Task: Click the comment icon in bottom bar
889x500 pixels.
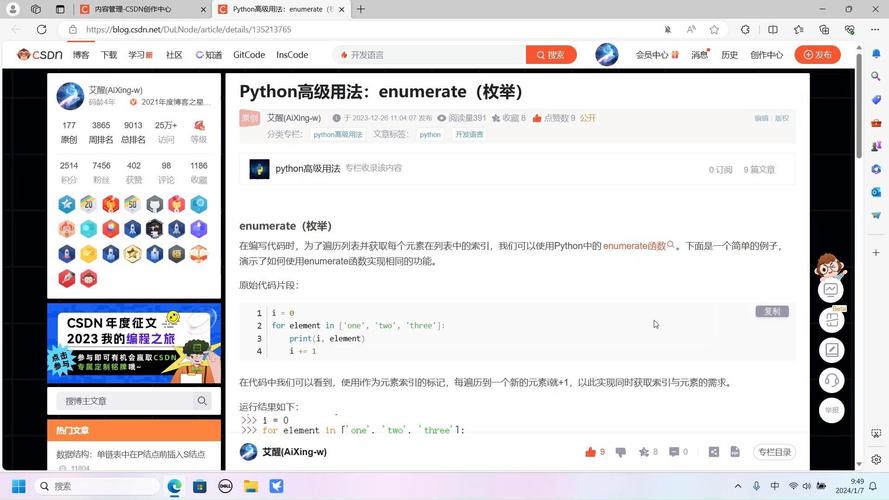Action: (x=674, y=452)
